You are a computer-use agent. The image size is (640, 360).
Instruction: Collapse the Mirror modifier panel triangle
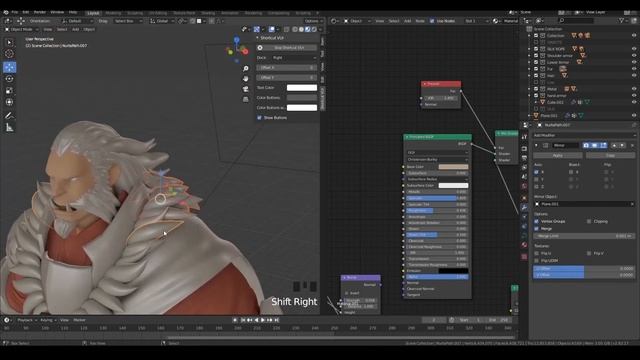click(536, 145)
